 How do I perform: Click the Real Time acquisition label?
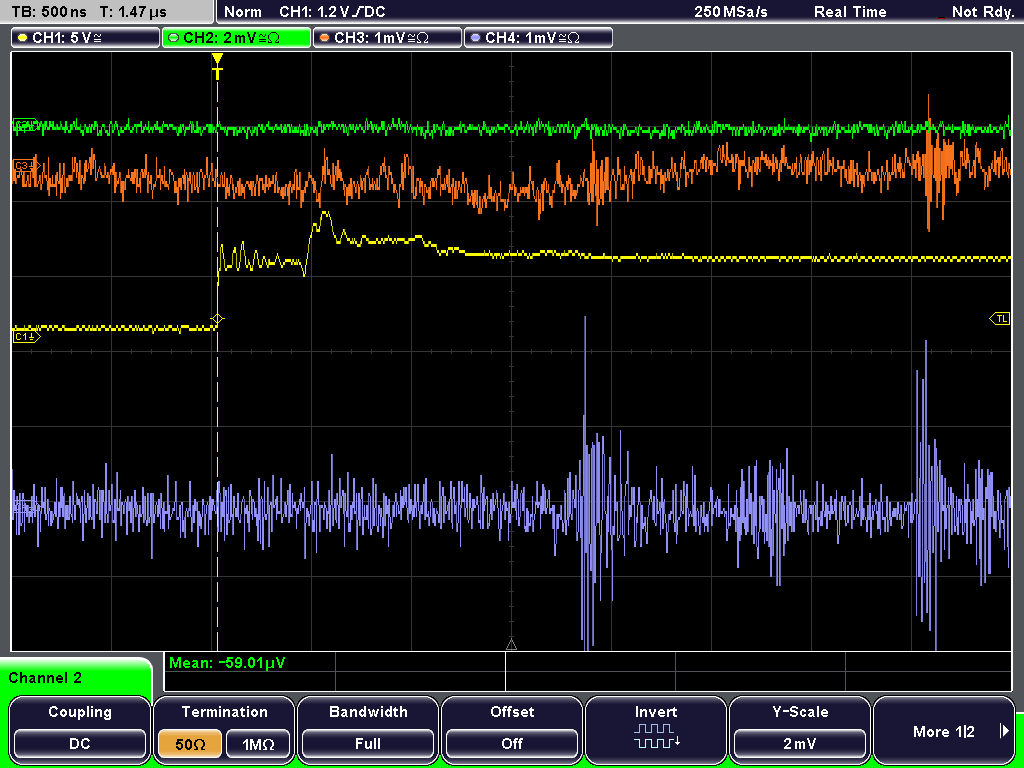[x=850, y=12]
